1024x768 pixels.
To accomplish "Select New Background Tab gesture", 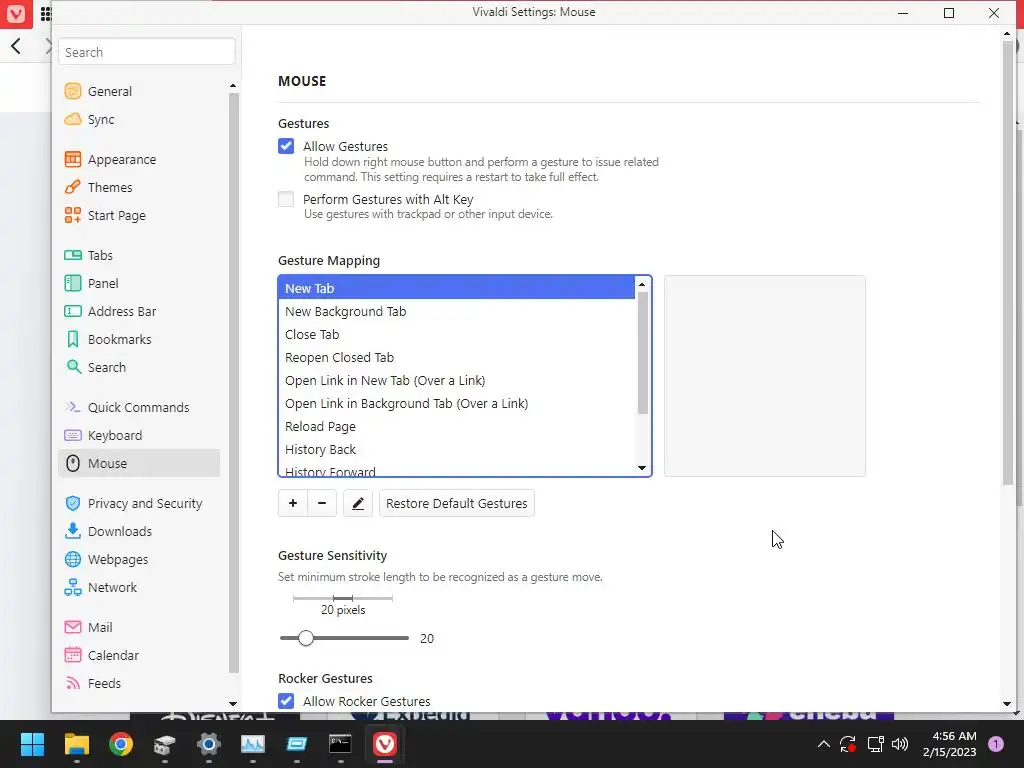I will (456, 312).
